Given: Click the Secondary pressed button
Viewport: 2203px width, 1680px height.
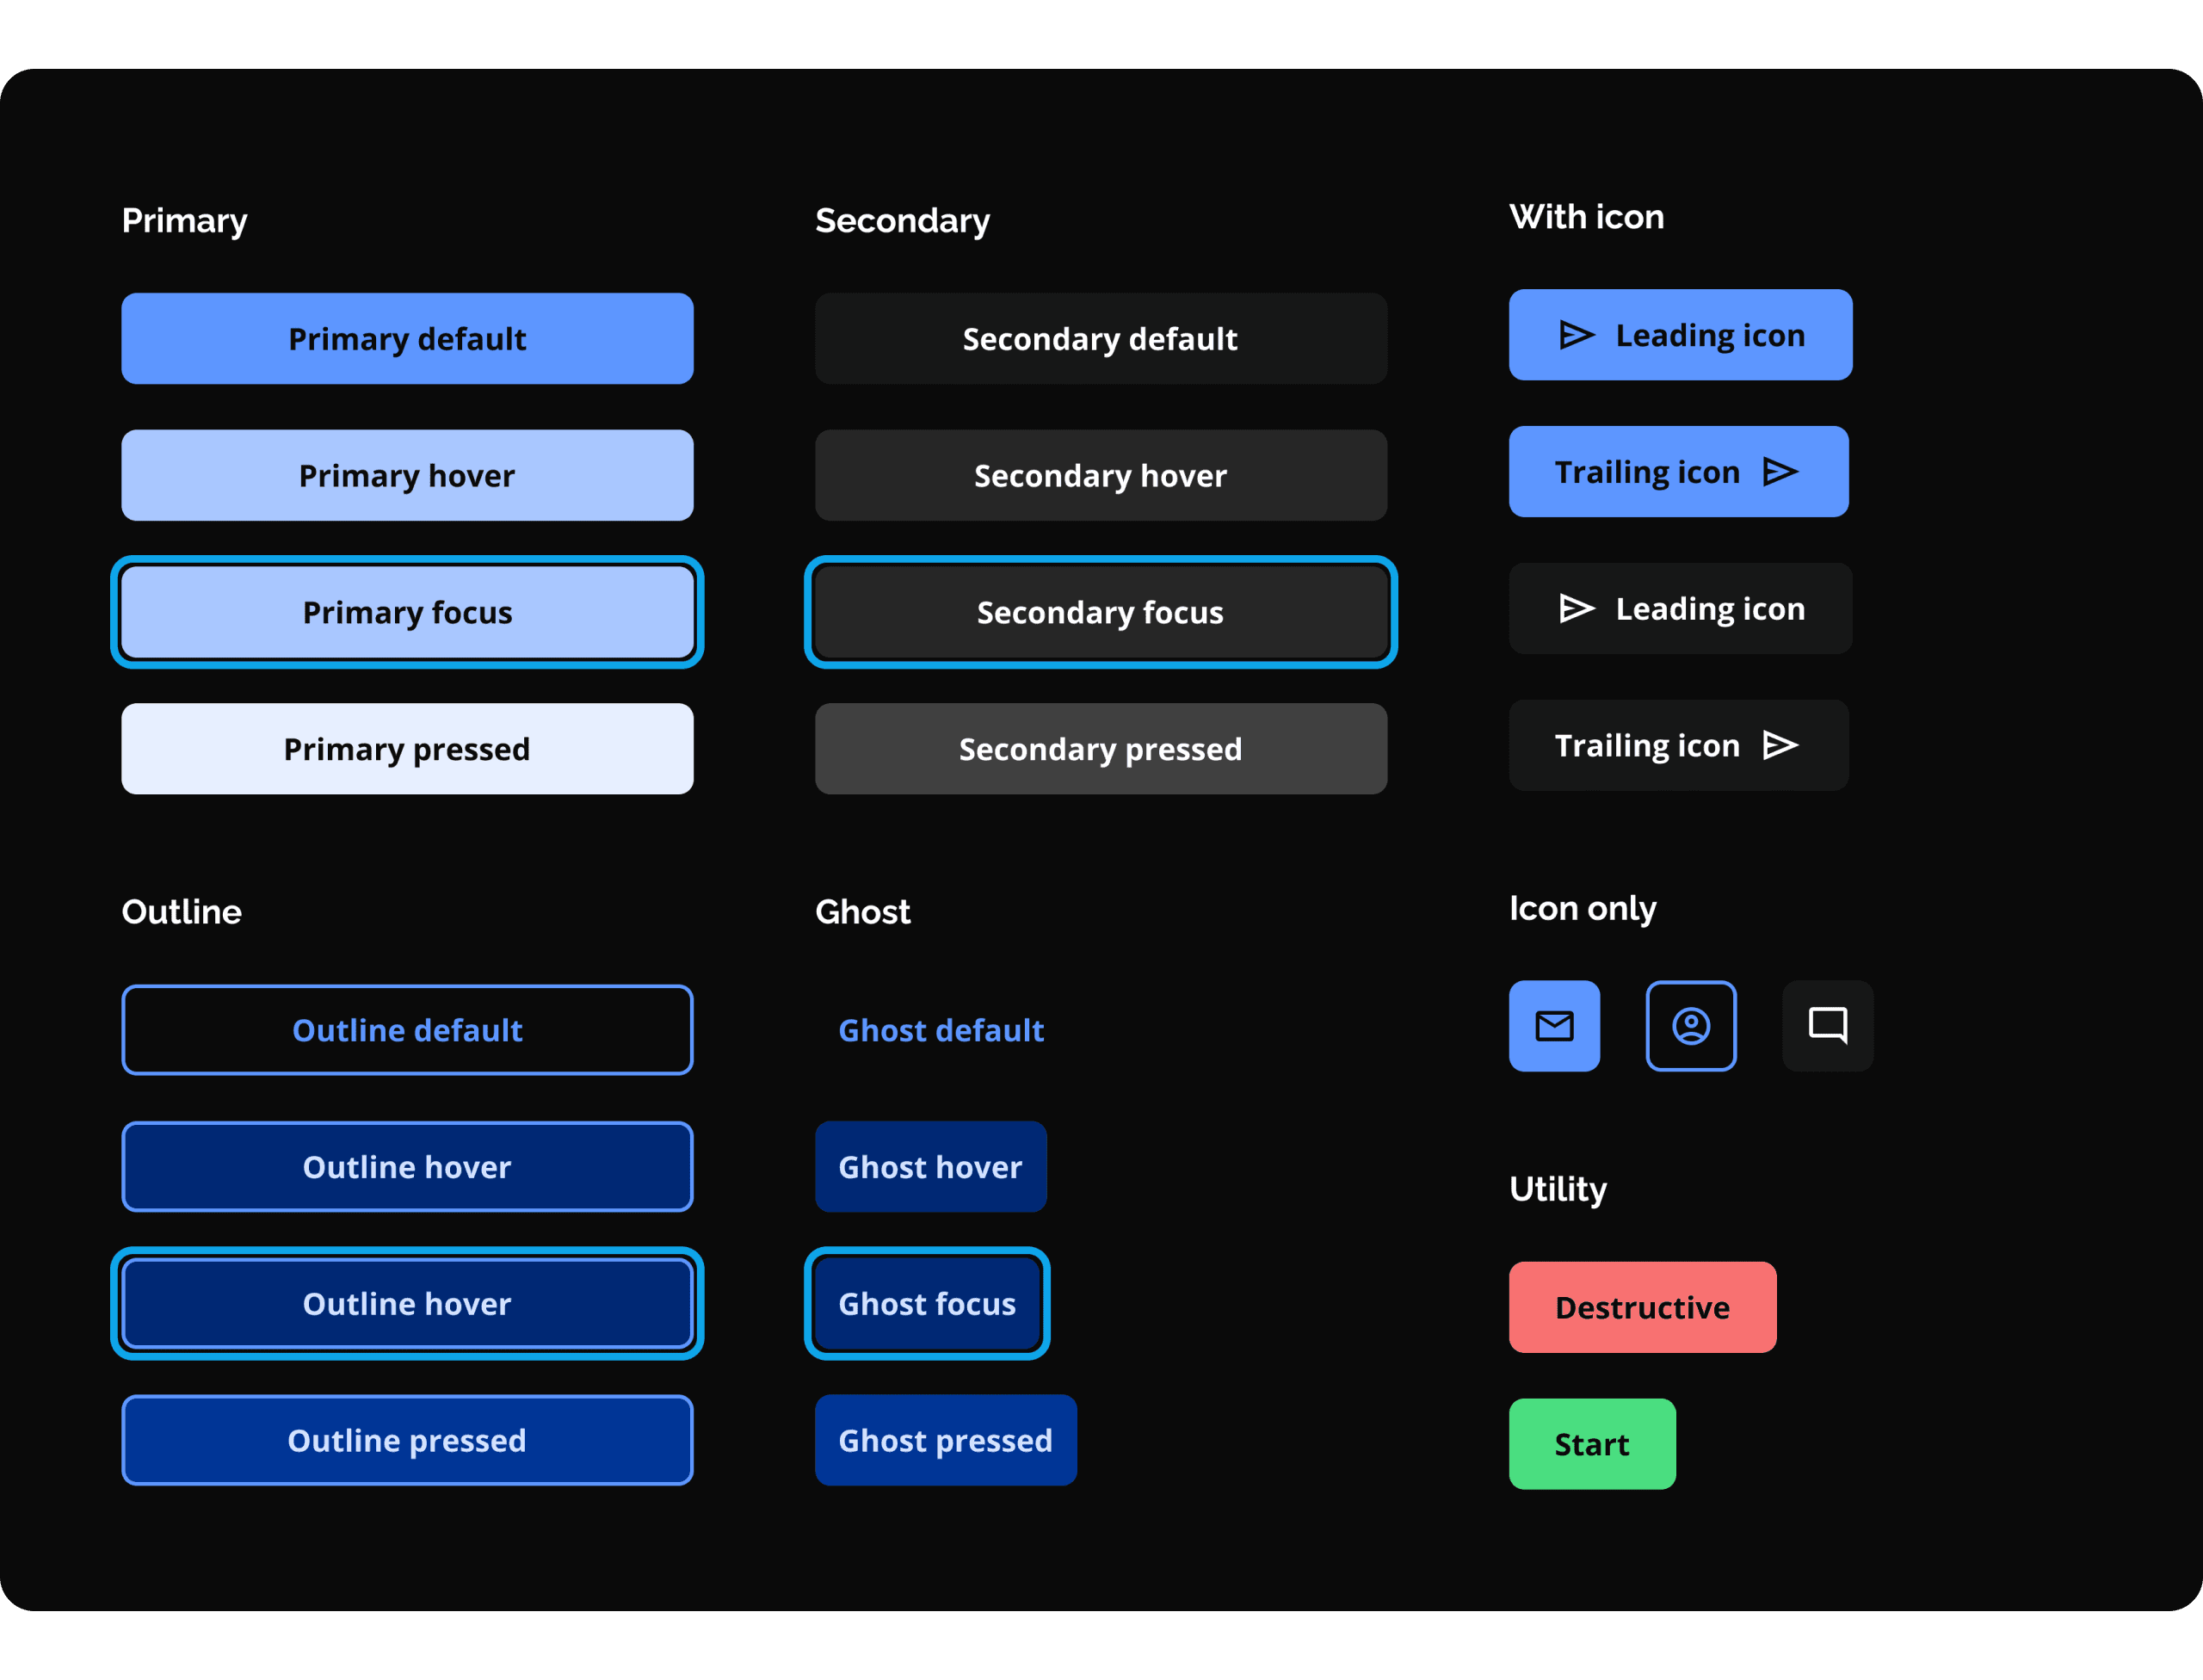Looking at the screenshot, I should [1100, 749].
